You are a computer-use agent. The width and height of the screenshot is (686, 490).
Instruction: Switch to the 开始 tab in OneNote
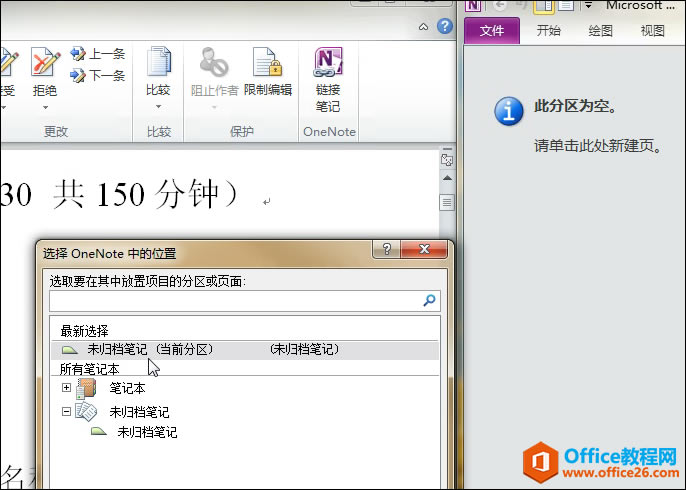549,31
